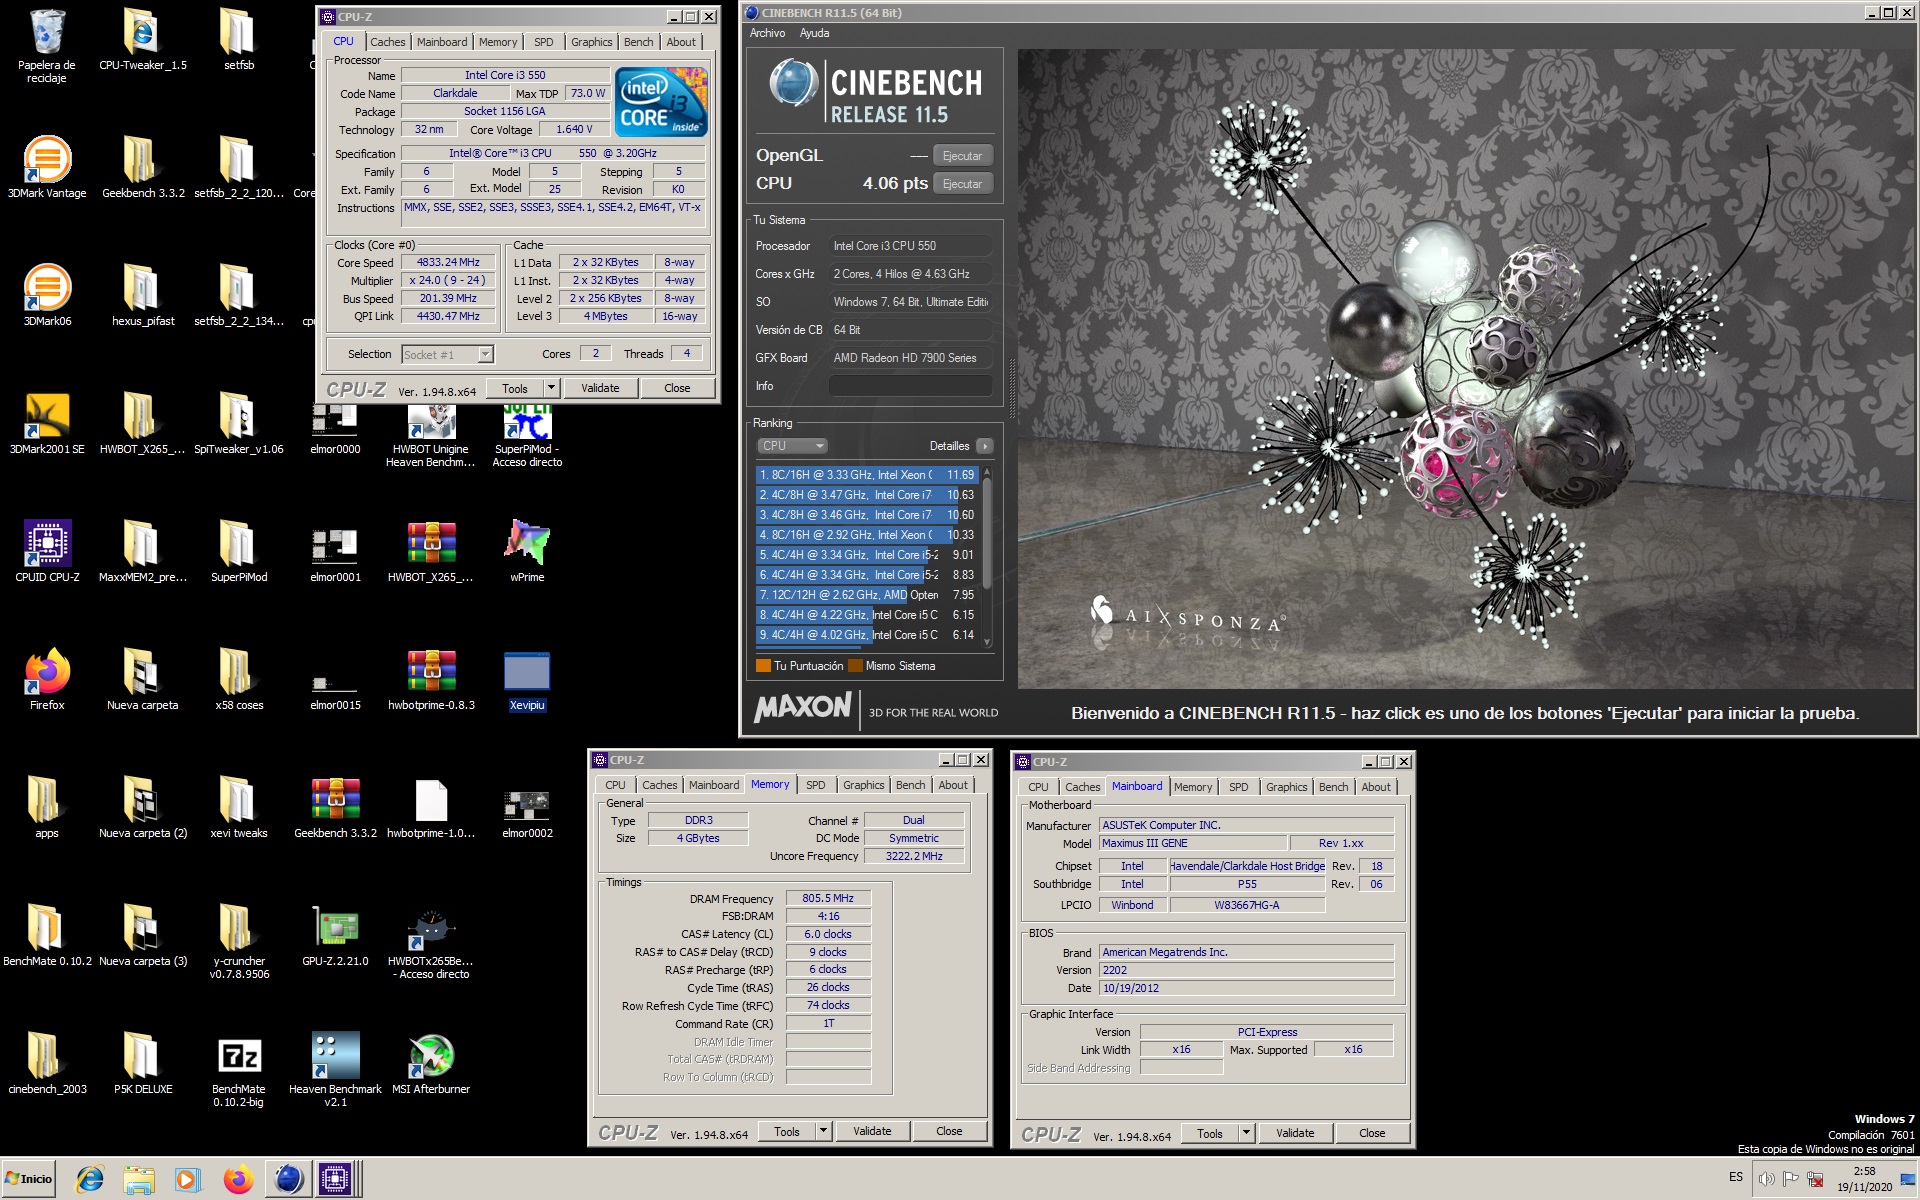Click Cinebench sphere icon in taskbar
Screen dimensions: 1920x1200
point(288,1179)
